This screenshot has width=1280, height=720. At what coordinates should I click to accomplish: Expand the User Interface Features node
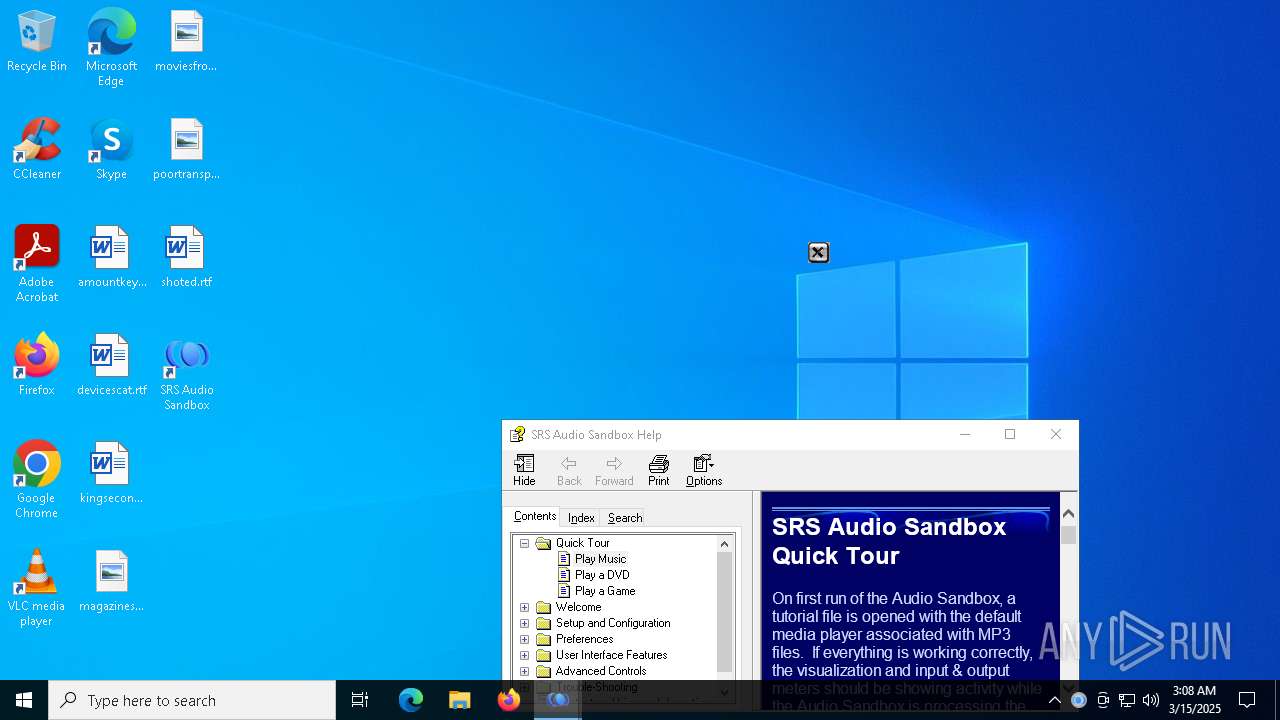pyautogui.click(x=524, y=655)
